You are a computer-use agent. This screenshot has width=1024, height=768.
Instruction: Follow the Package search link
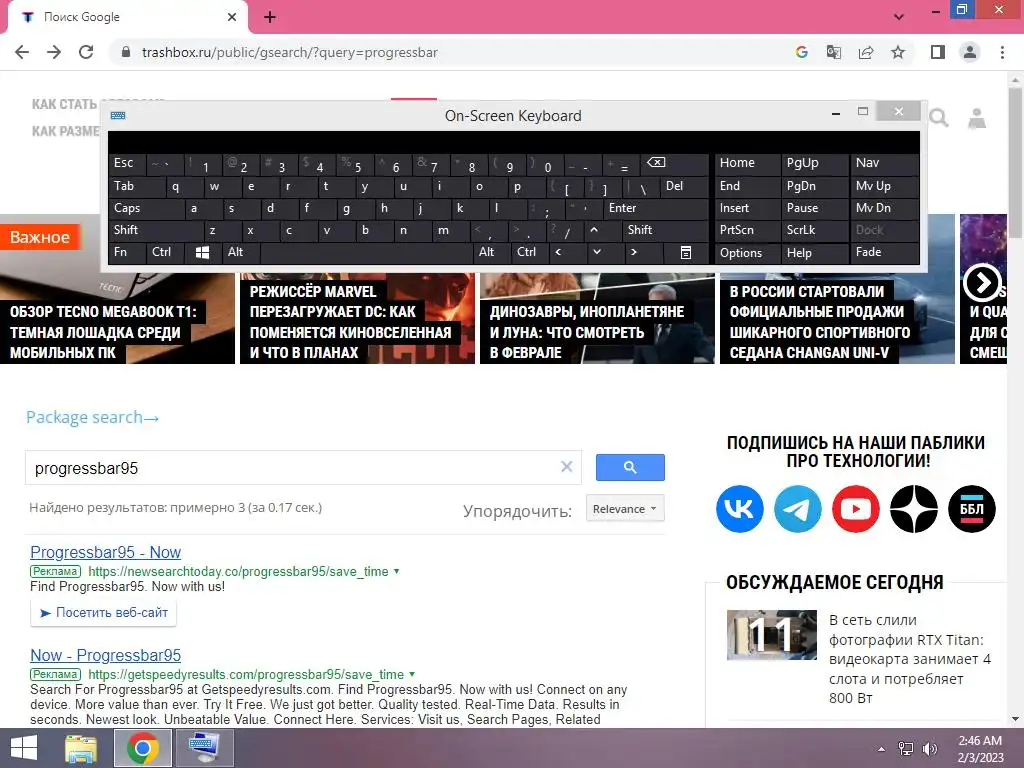(x=92, y=417)
